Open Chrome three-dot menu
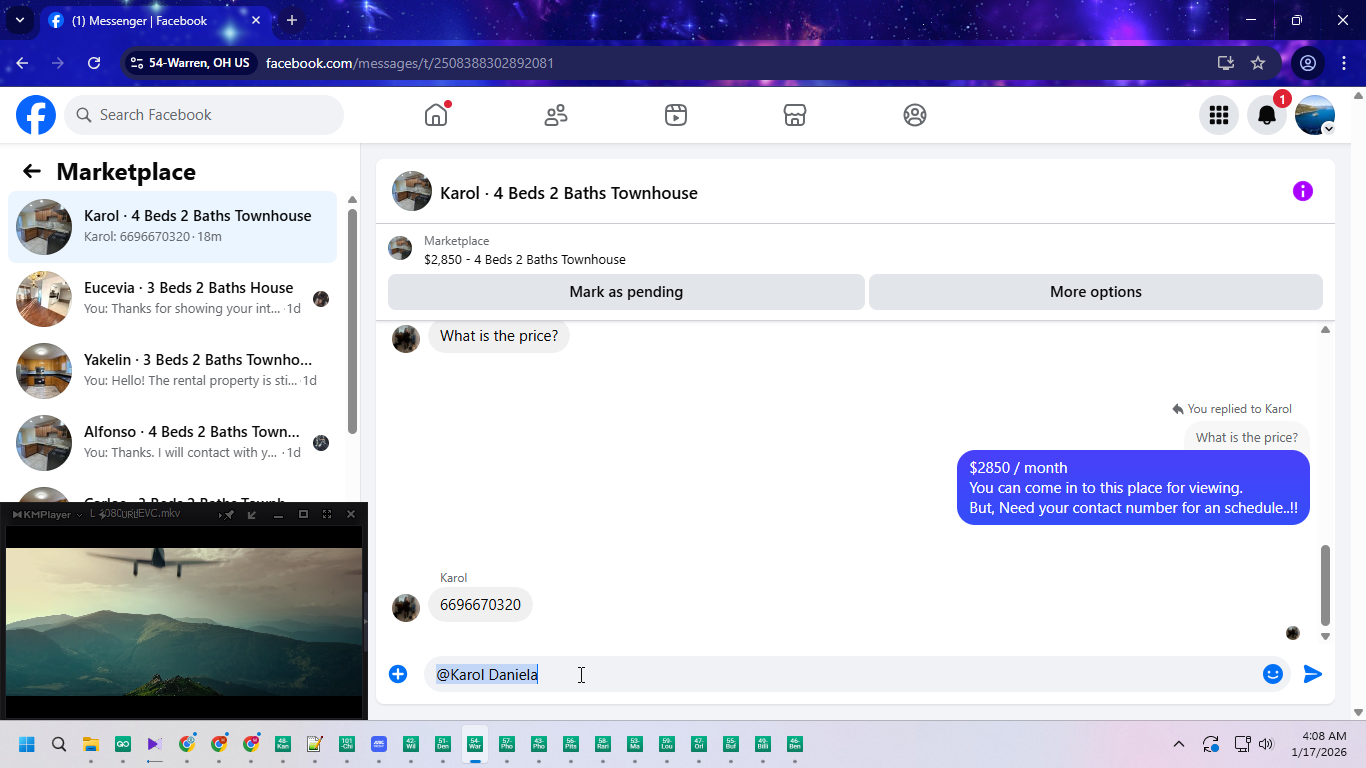The width and height of the screenshot is (1366, 768). pos(1343,63)
